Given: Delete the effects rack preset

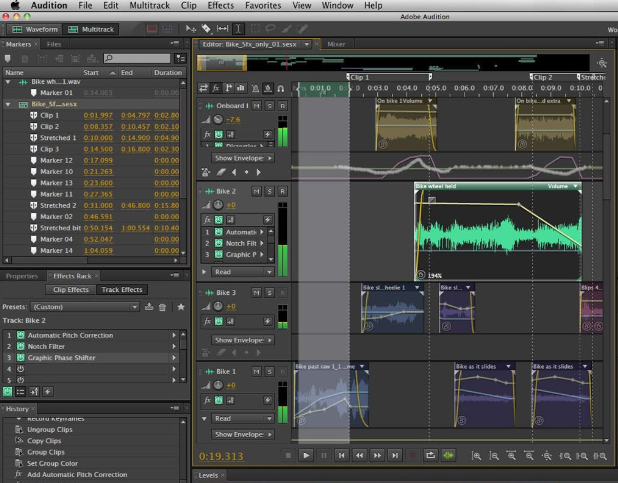Looking at the screenshot, I should 162,307.
